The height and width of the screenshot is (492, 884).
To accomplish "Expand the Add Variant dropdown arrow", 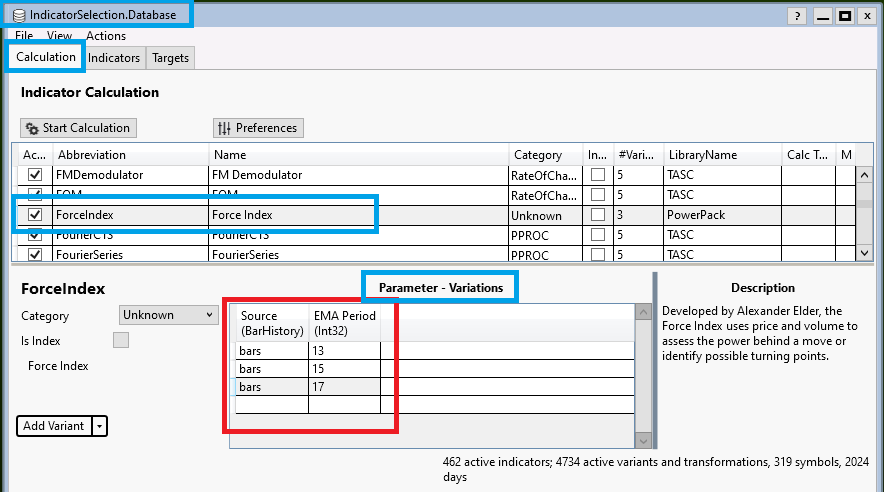I will pos(98,426).
